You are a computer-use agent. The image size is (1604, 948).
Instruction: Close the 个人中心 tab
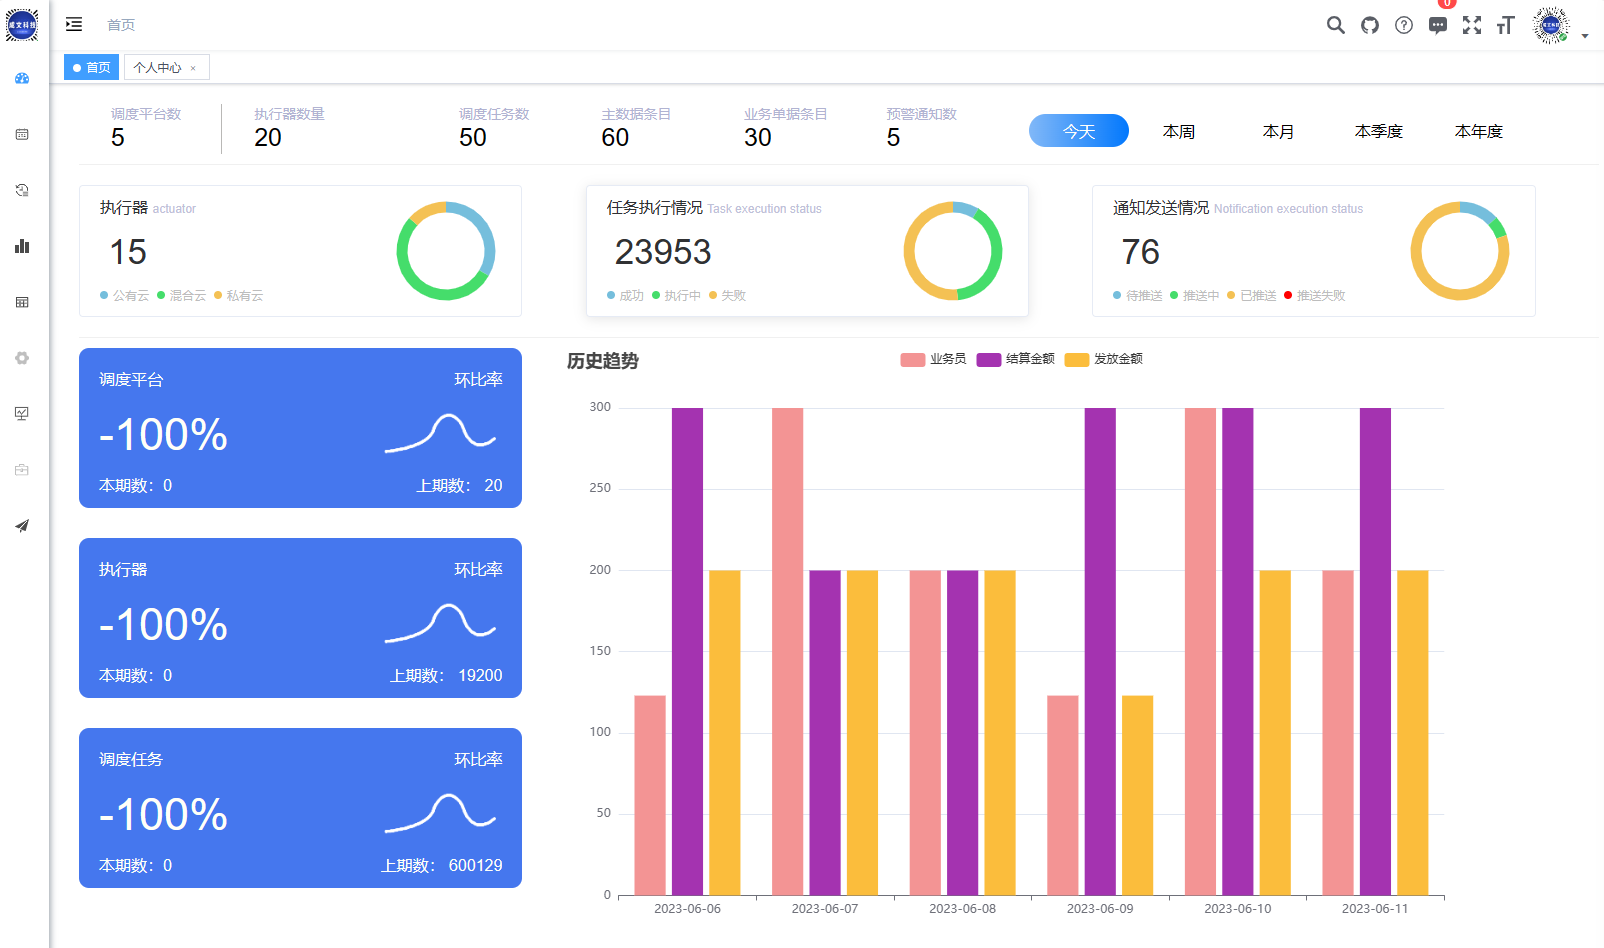pos(193,68)
